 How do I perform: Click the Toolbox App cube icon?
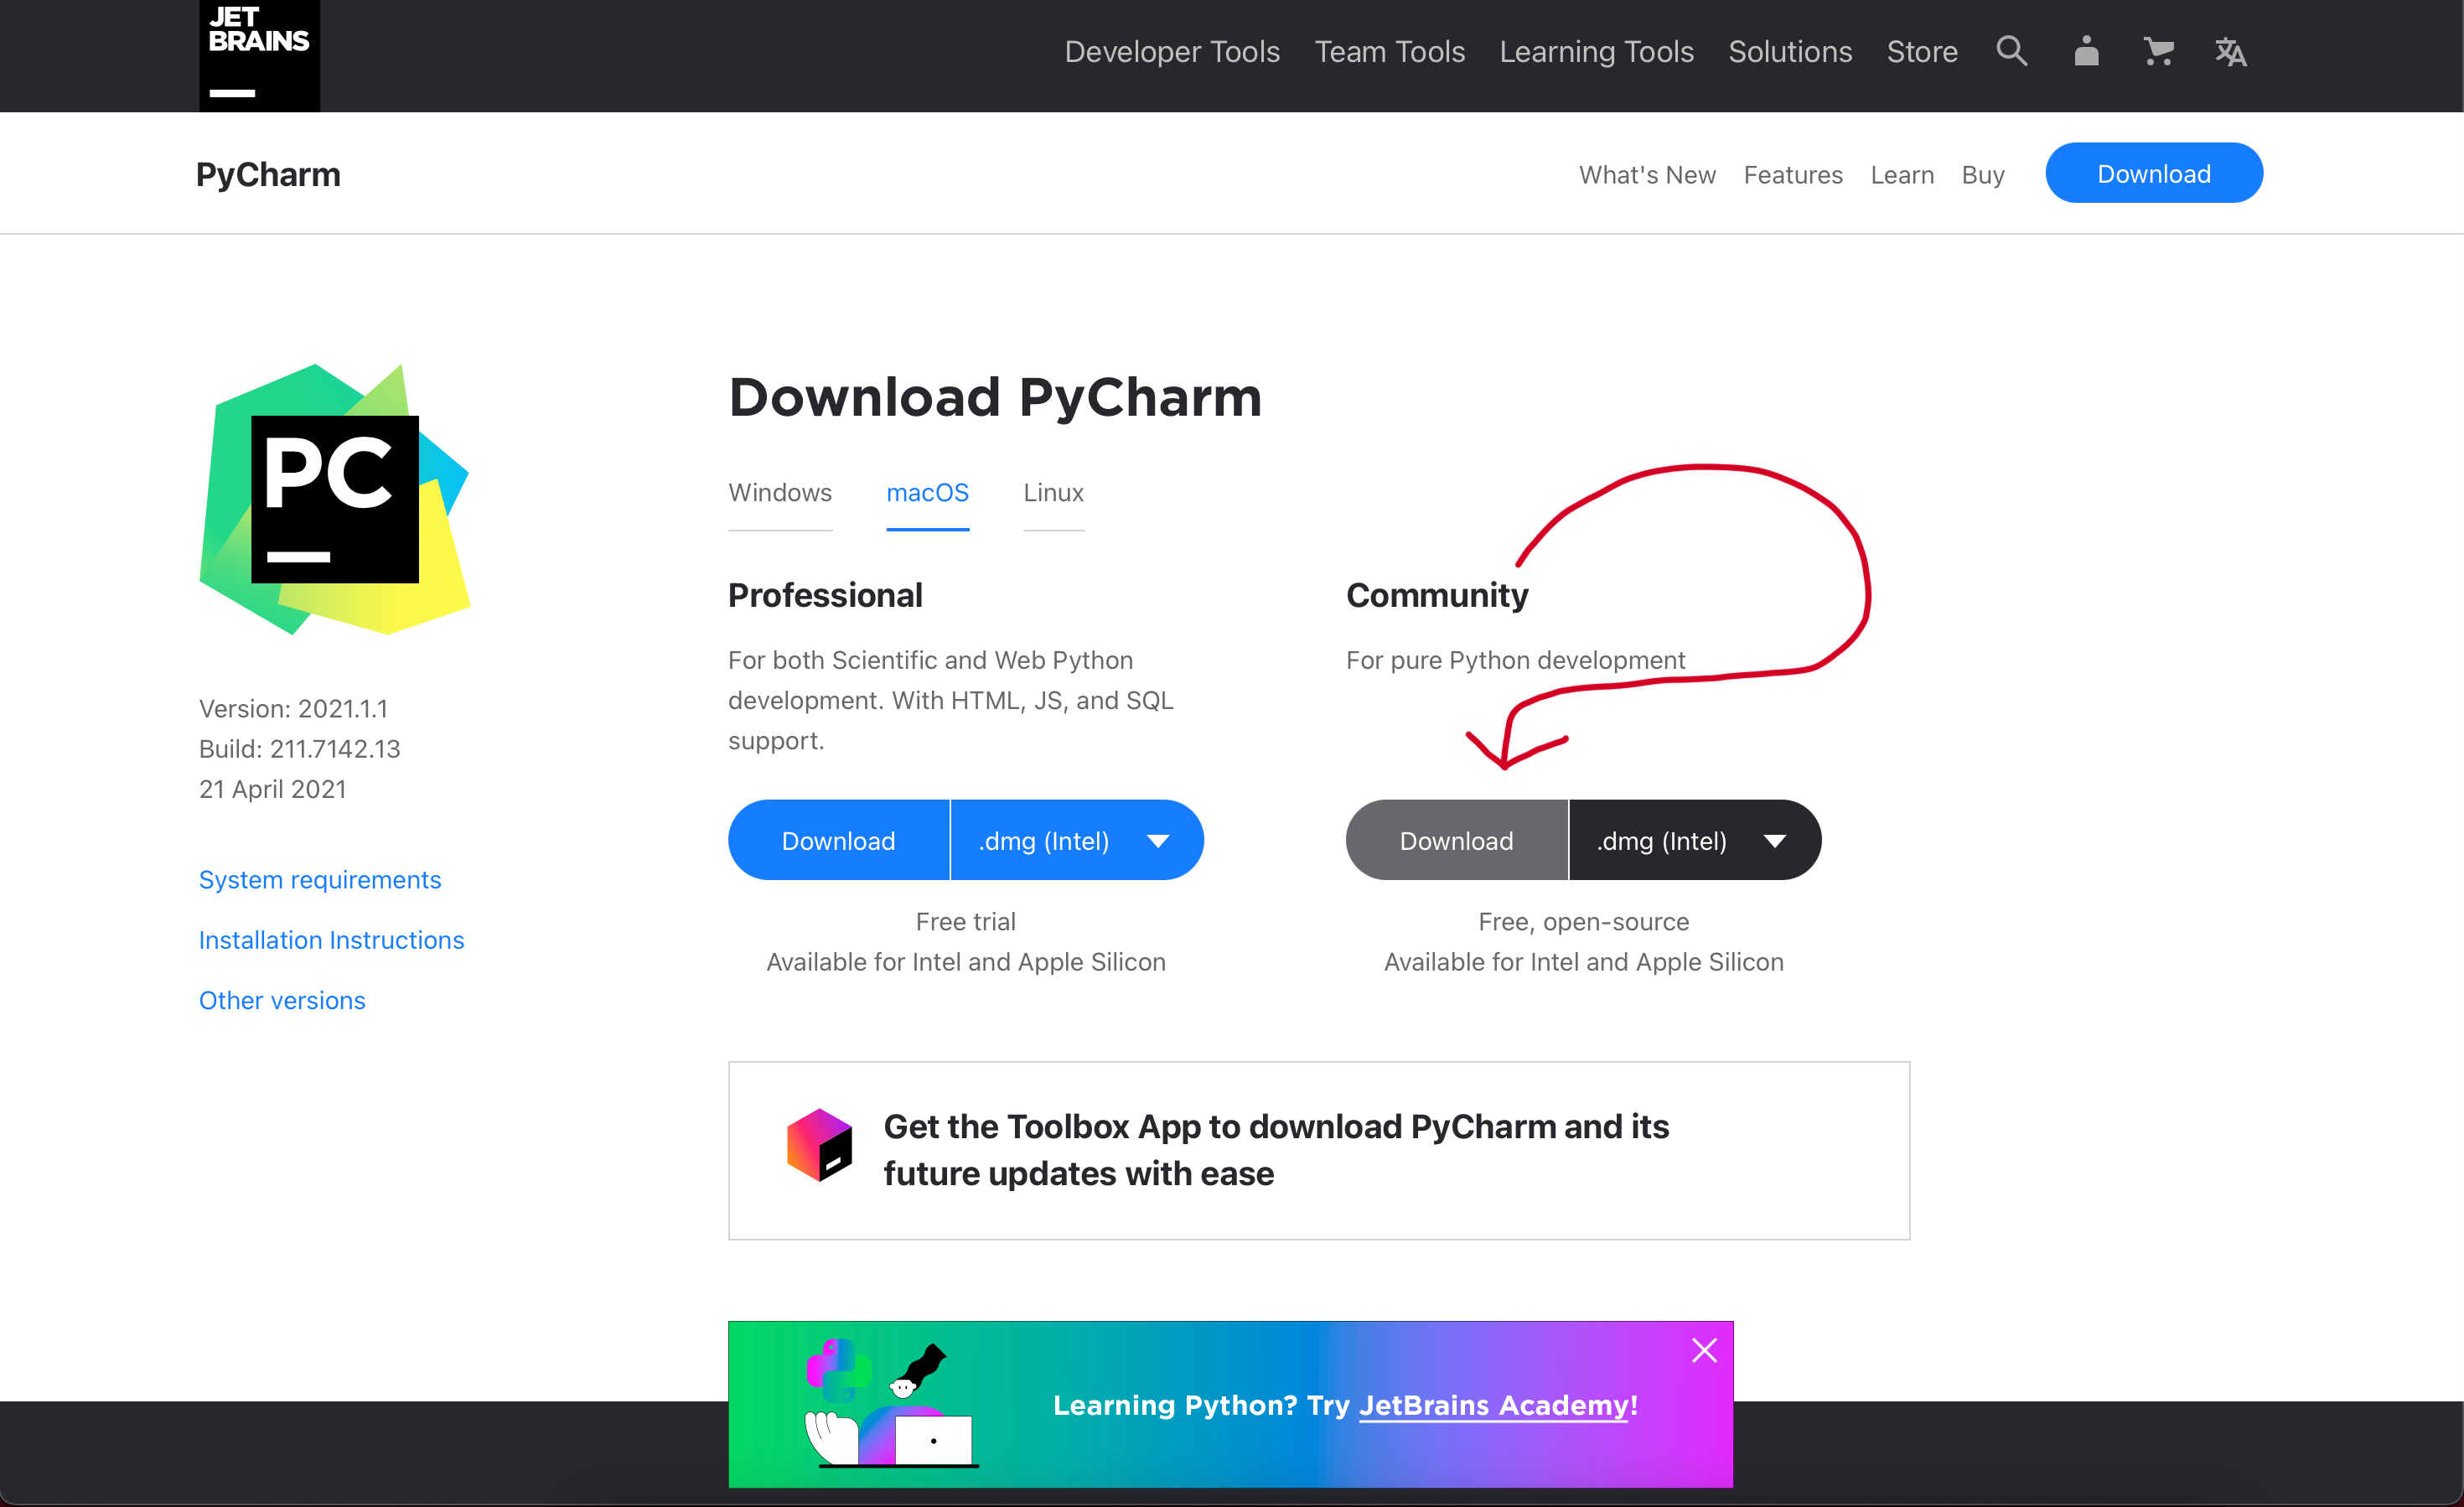[x=819, y=1145]
